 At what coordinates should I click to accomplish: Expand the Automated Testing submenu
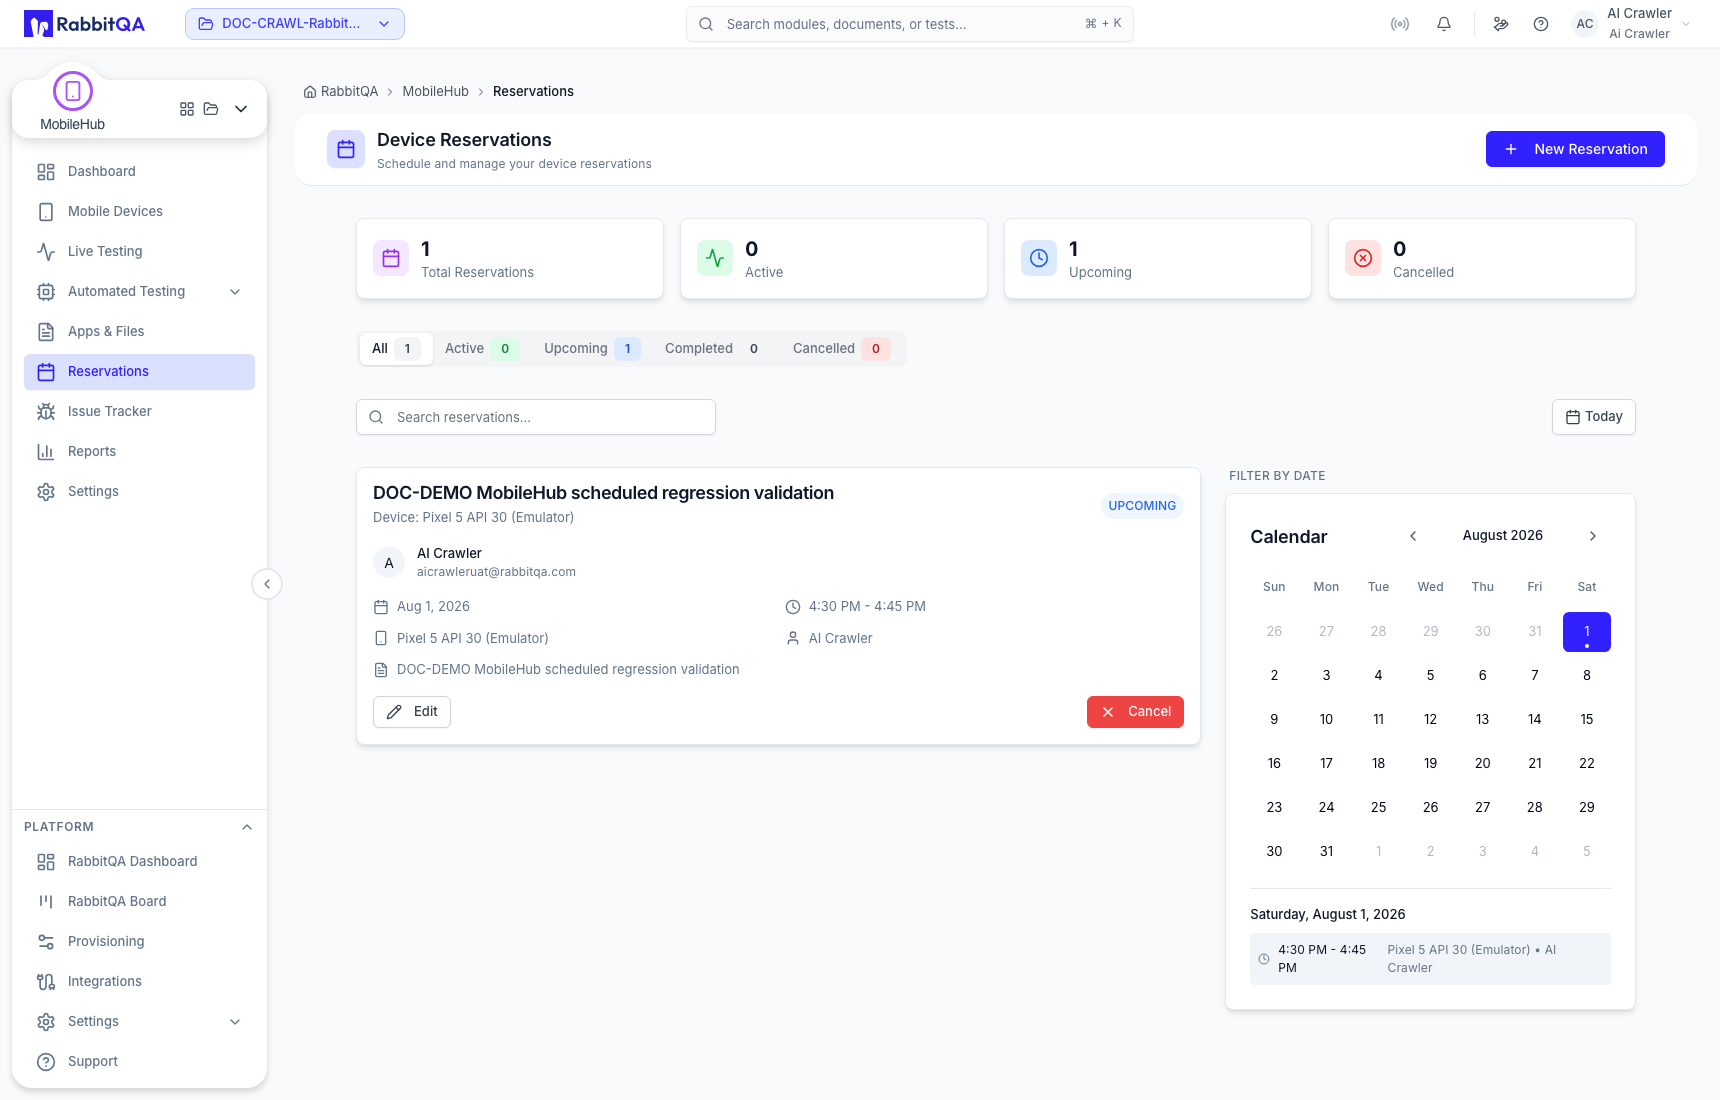coord(235,292)
